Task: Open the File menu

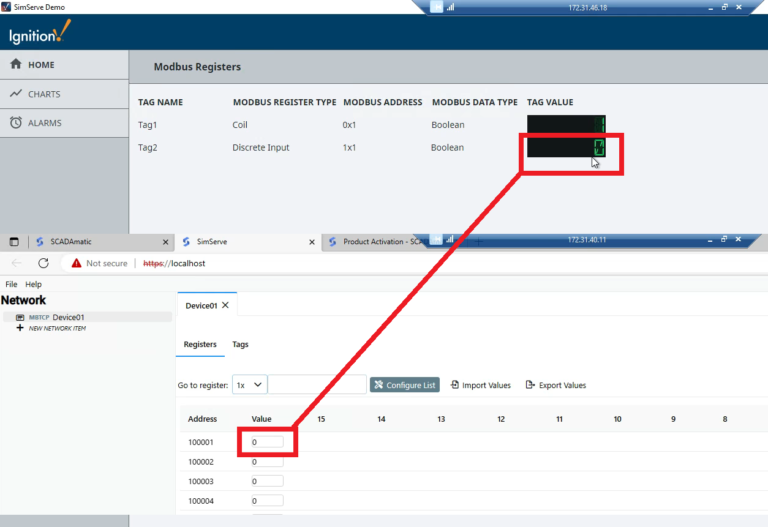Action: click(x=11, y=284)
